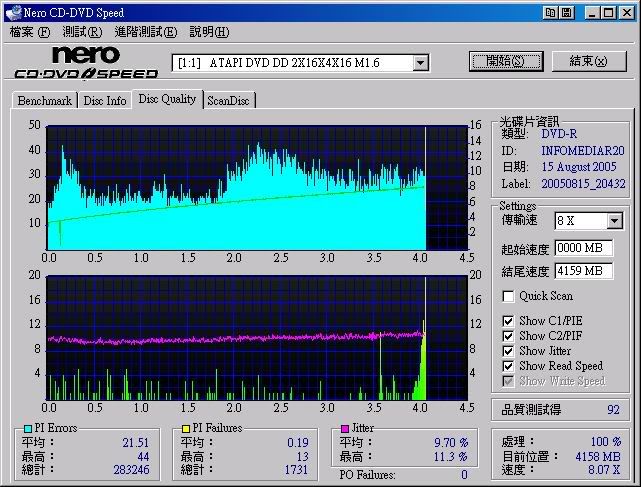Minimize the Nero CD-DVD Speed window
Image resolution: width=641 pixels, height=487 pixels.
[x=592, y=13]
